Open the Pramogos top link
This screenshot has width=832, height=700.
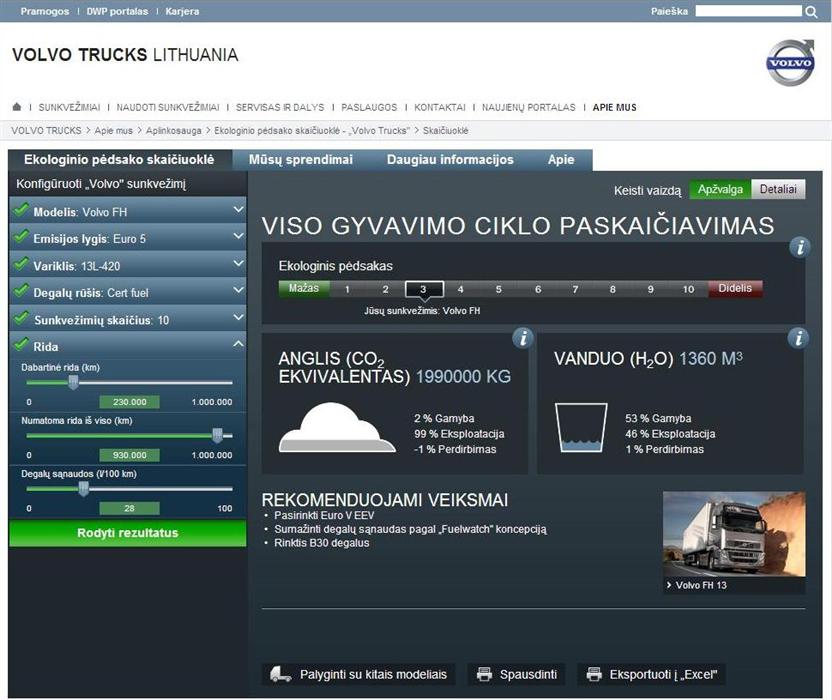(x=45, y=11)
